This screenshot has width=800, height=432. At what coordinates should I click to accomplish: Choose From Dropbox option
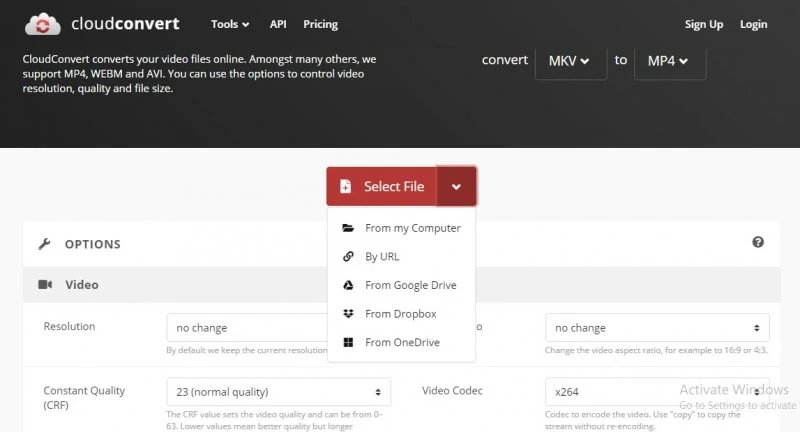point(402,314)
